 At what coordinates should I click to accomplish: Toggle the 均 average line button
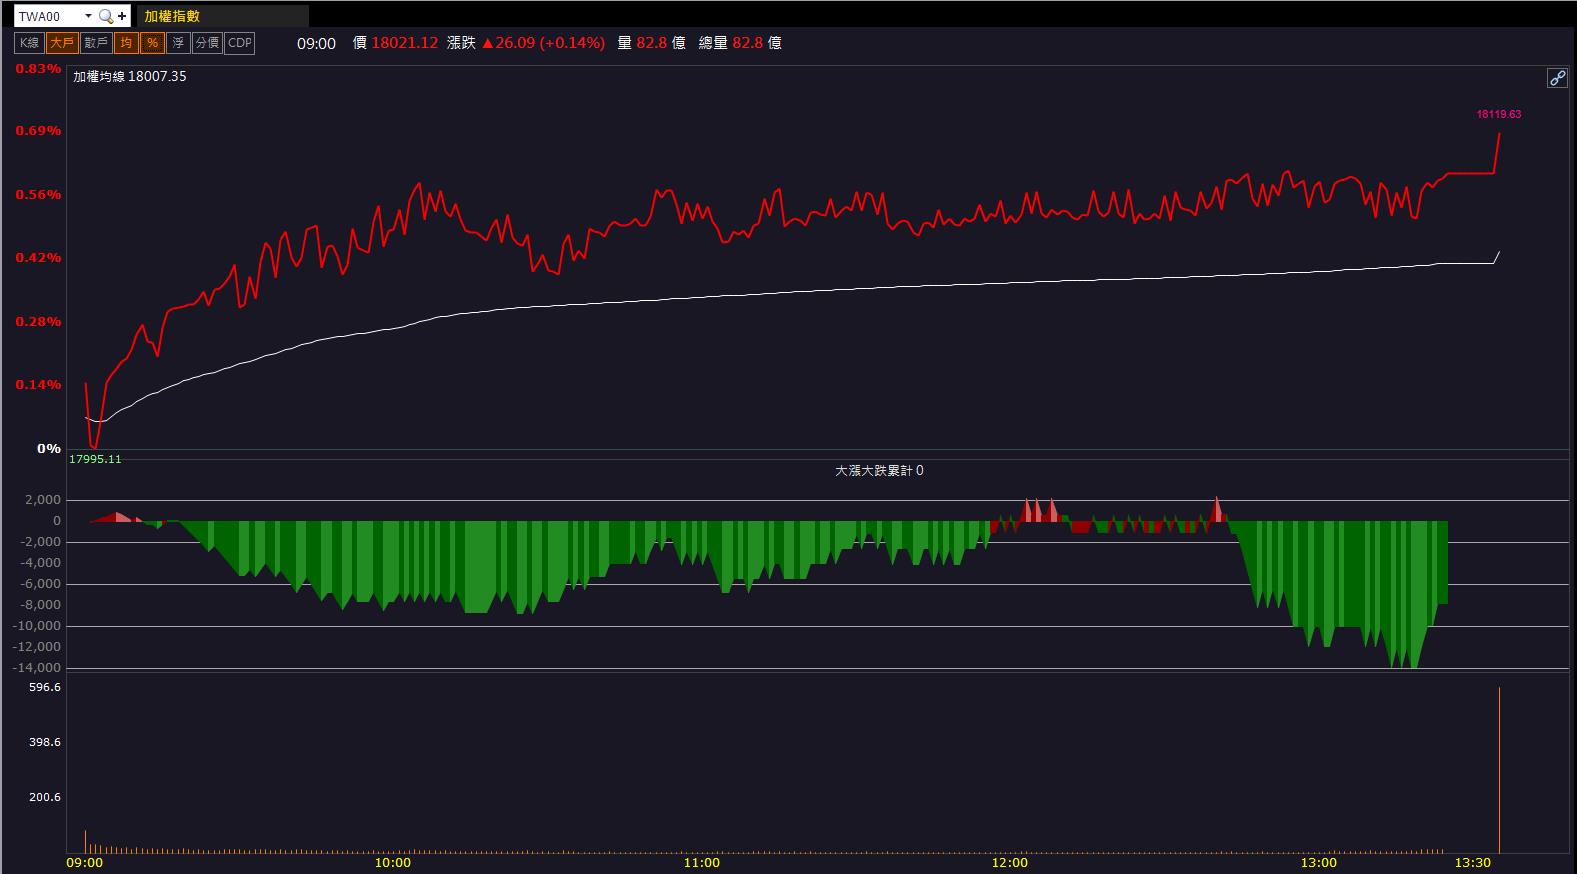click(126, 43)
